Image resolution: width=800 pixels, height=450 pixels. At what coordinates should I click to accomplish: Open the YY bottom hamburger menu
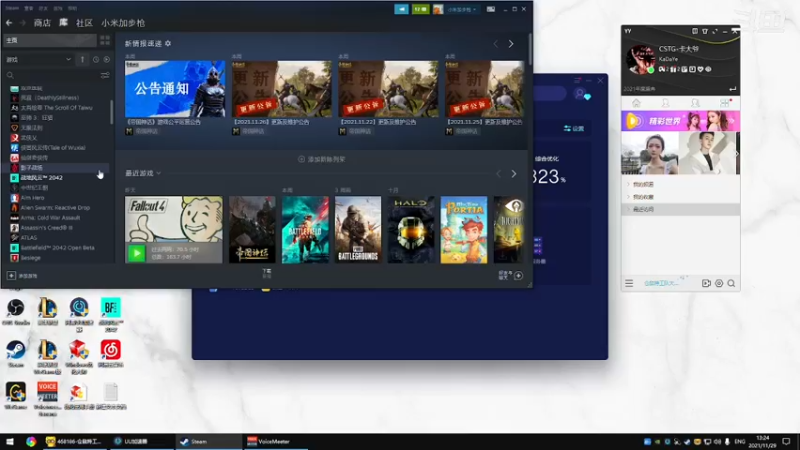[629, 283]
